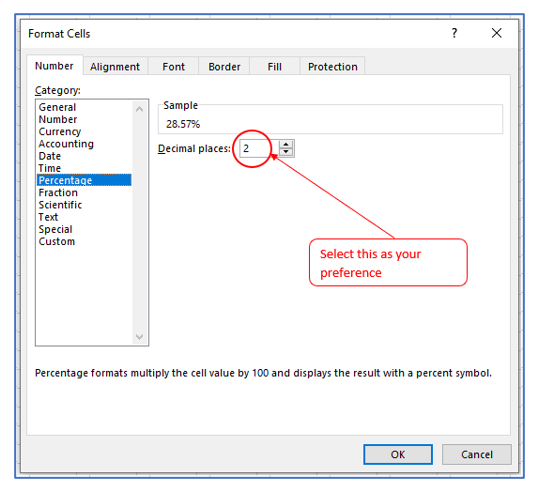Click the Sample value 28.57%

pyautogui.click(x=183, y=124)
